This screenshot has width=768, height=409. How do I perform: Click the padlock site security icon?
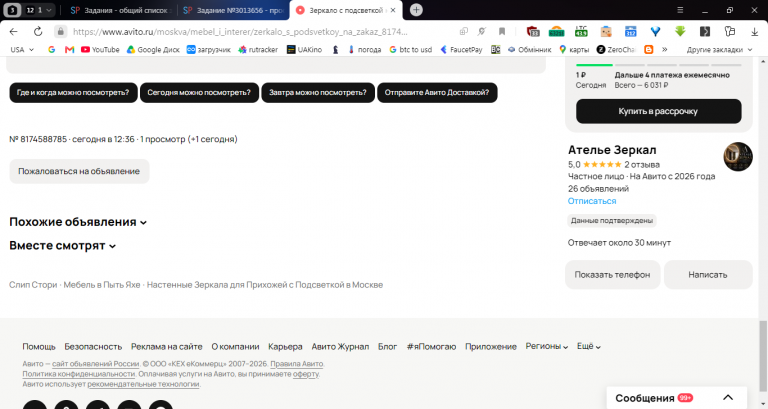60,31
